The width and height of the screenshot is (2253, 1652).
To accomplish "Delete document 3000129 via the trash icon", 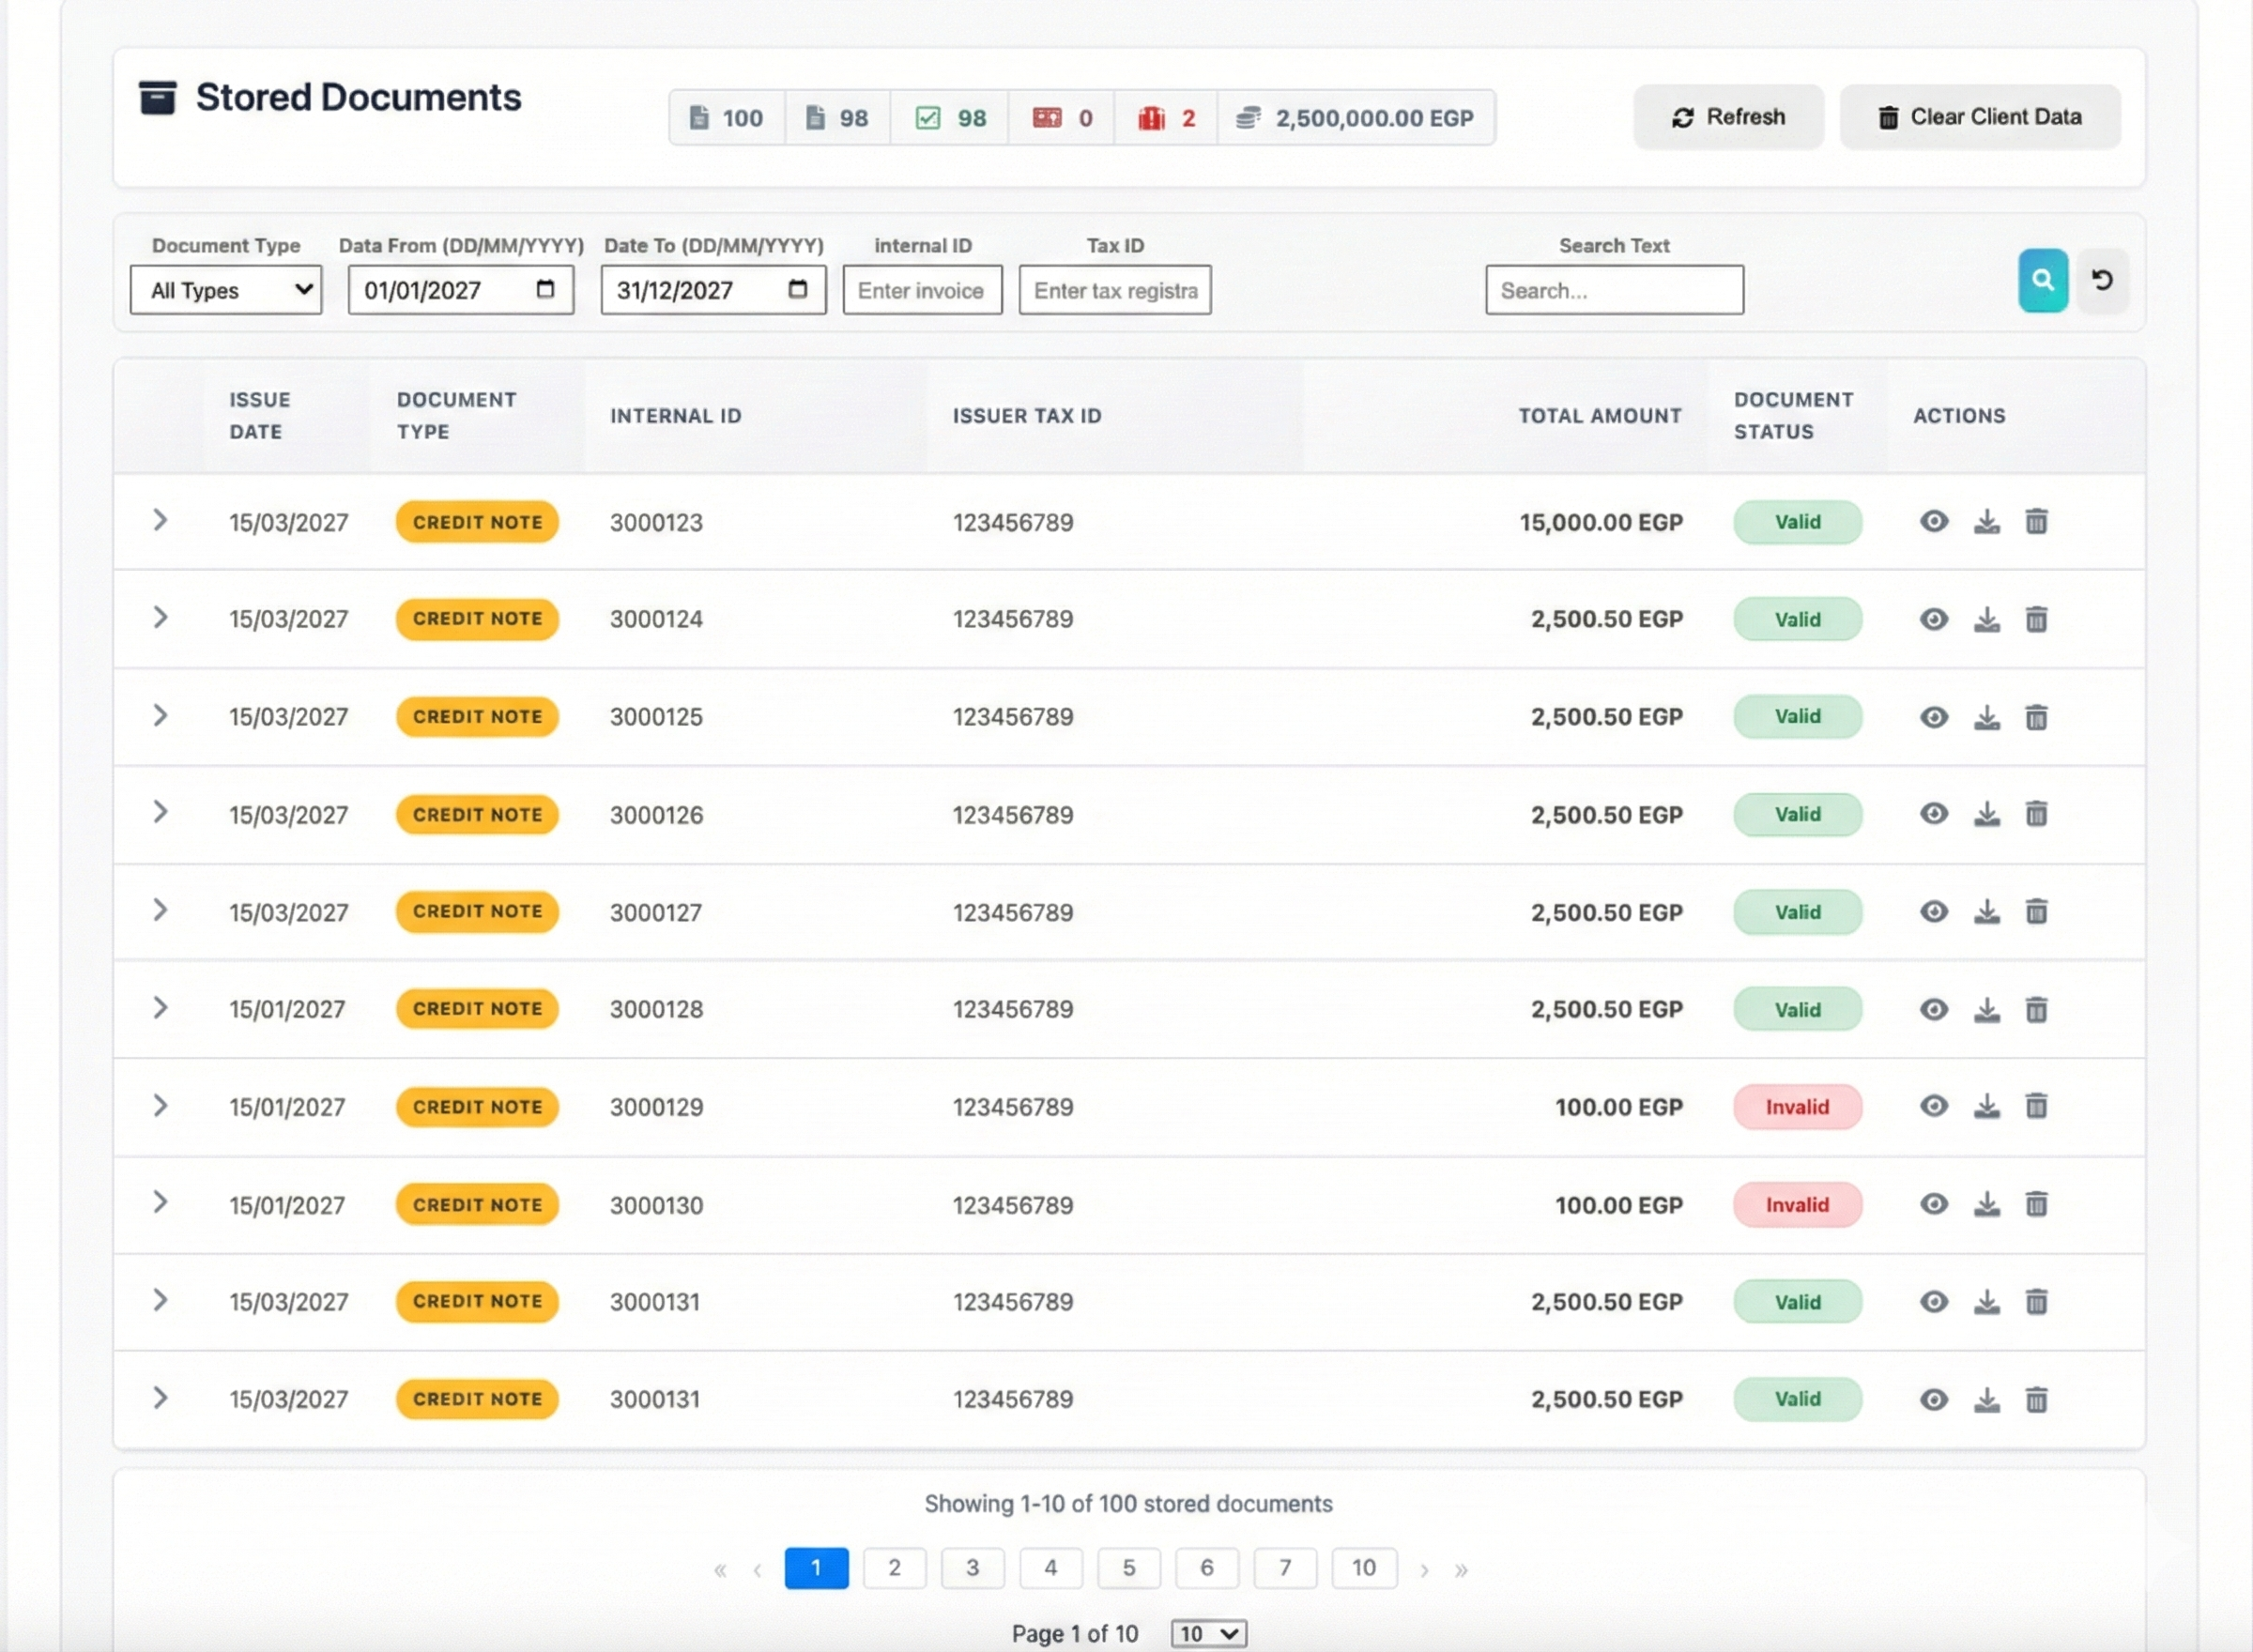I will pos(2037,1106).
